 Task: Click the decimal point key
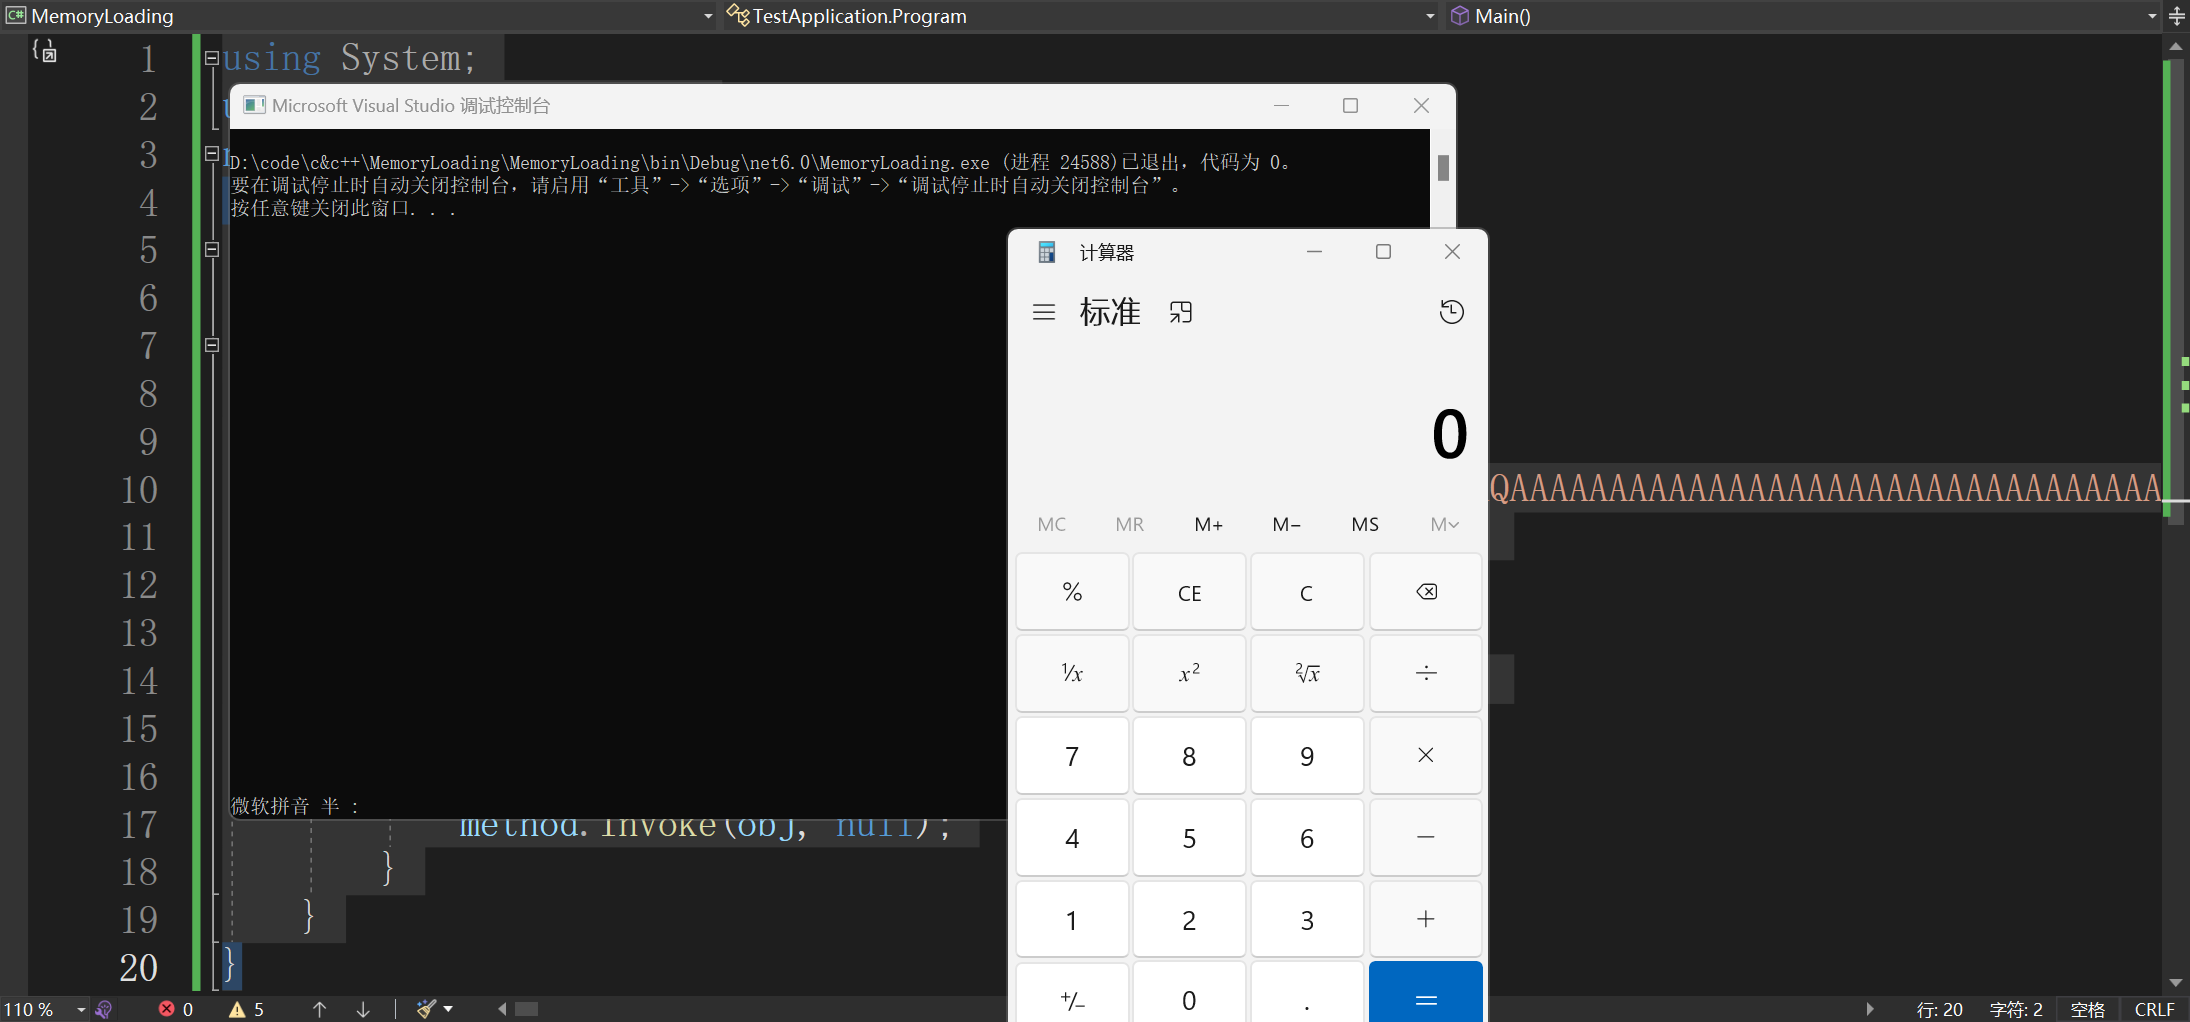point(1307,994)
